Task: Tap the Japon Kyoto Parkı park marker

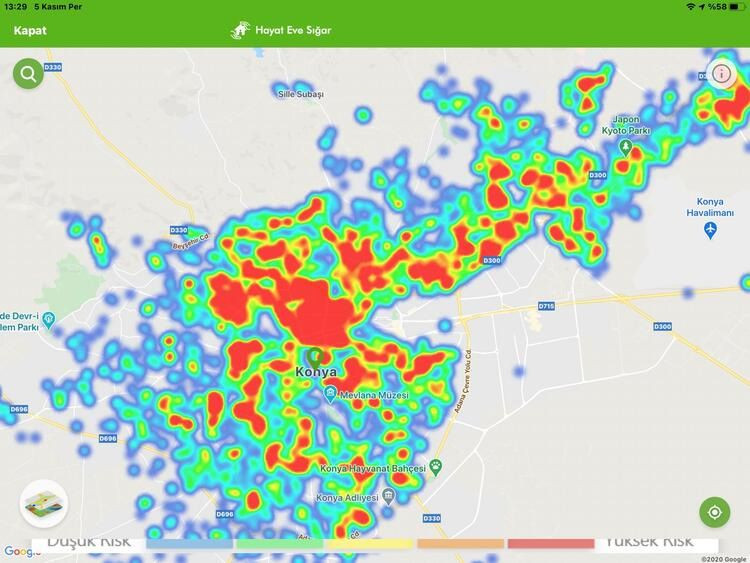Action: [x=626, y=147]
